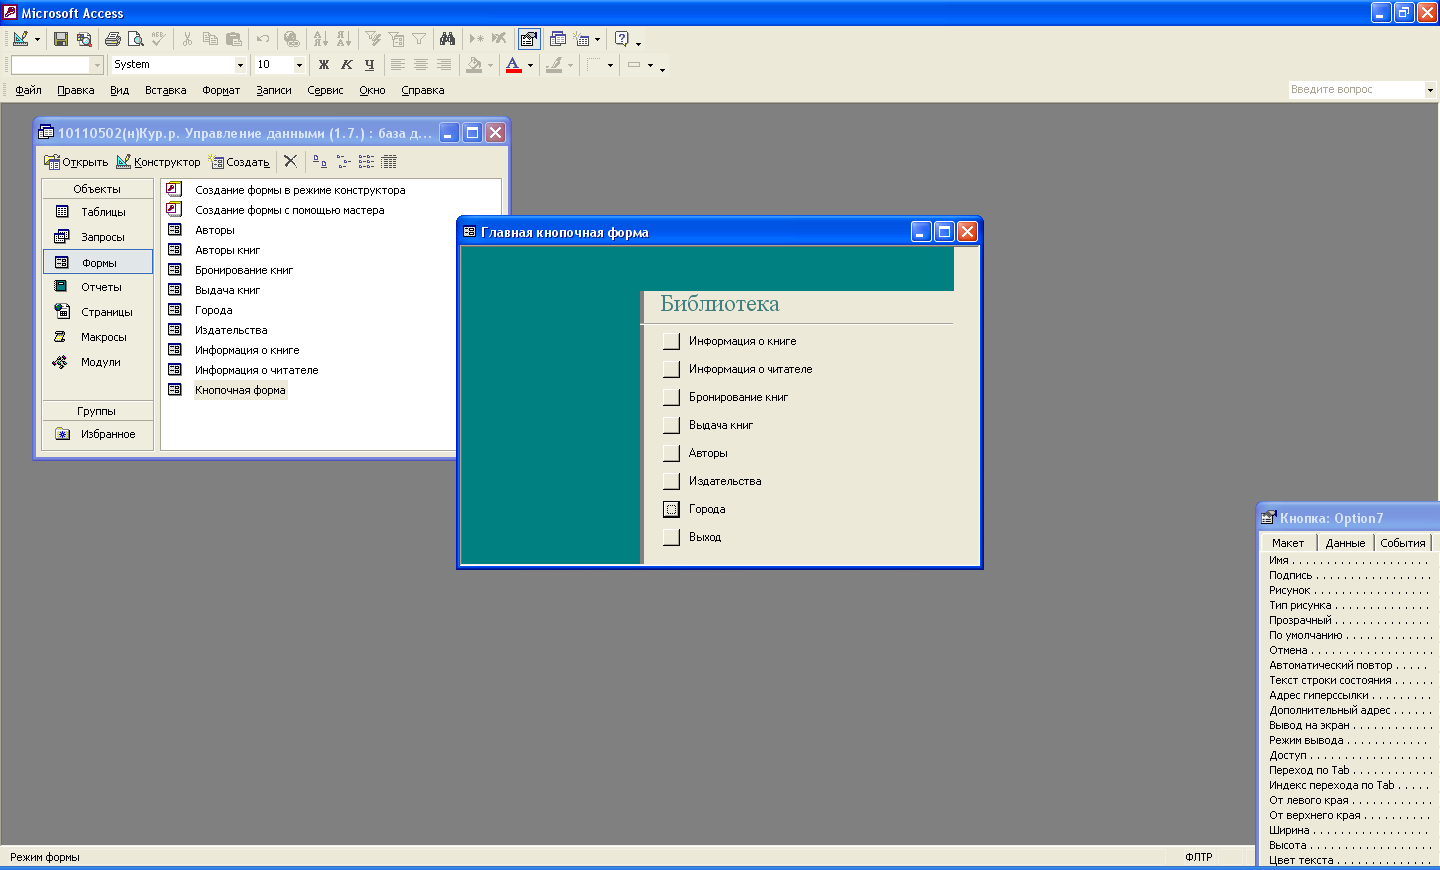The image size is (1440, 870).
Task: Click the Введите вопрос help input field
Action: coord(1355,90)
